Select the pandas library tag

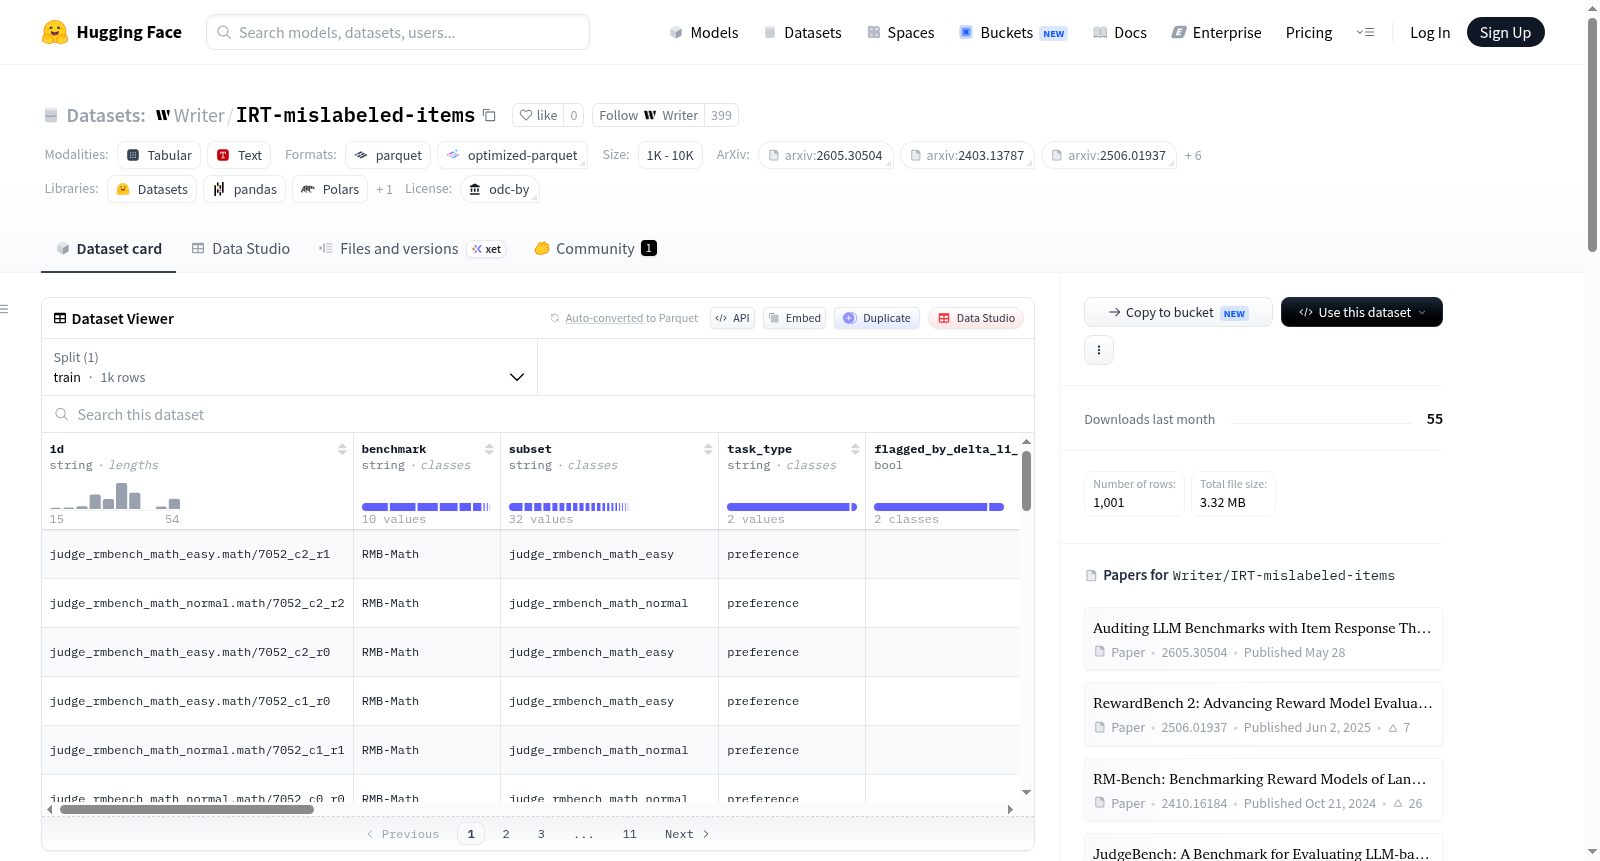pos(245,190)
